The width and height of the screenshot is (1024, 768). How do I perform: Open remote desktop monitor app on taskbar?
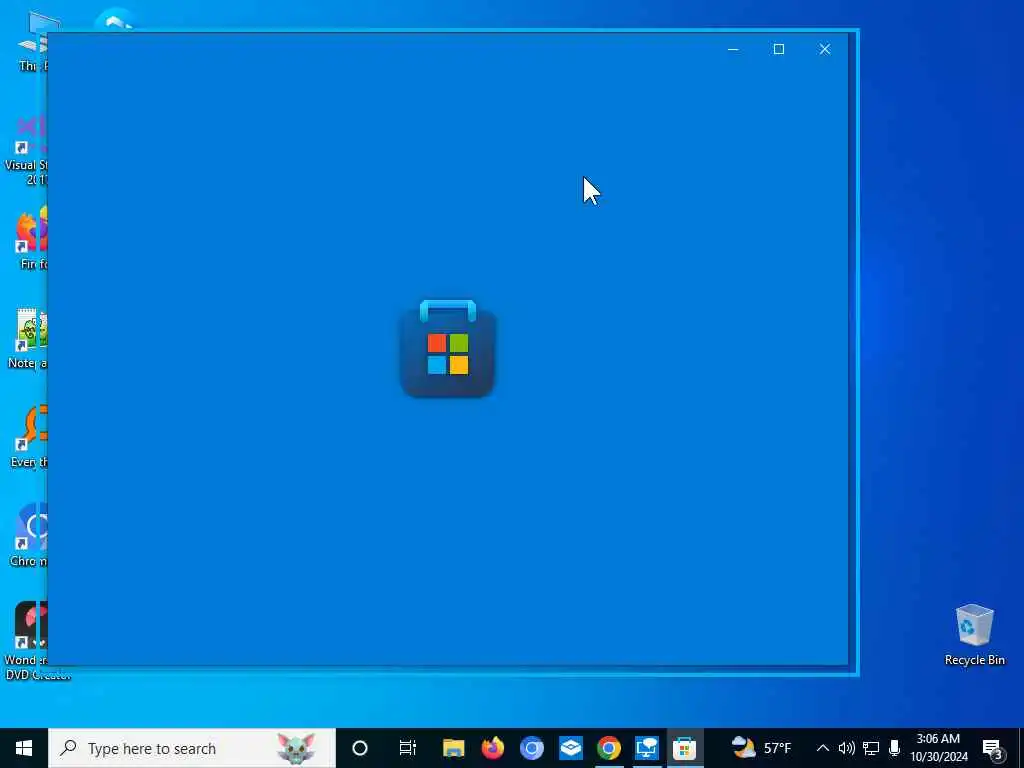click(647, 748)
